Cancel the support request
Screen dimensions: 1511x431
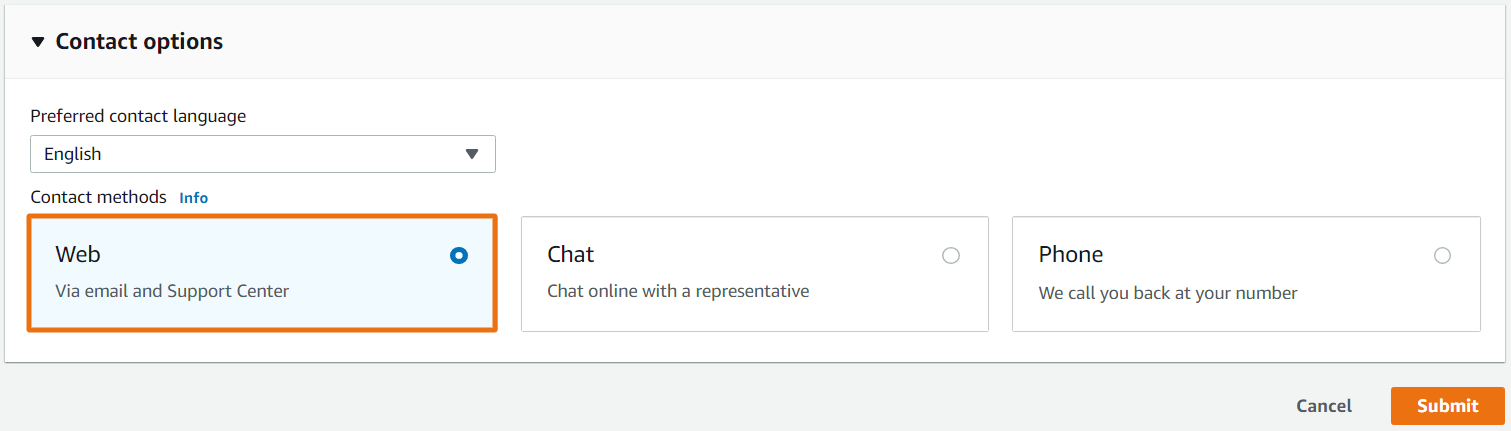click(x=1324, y=406)
